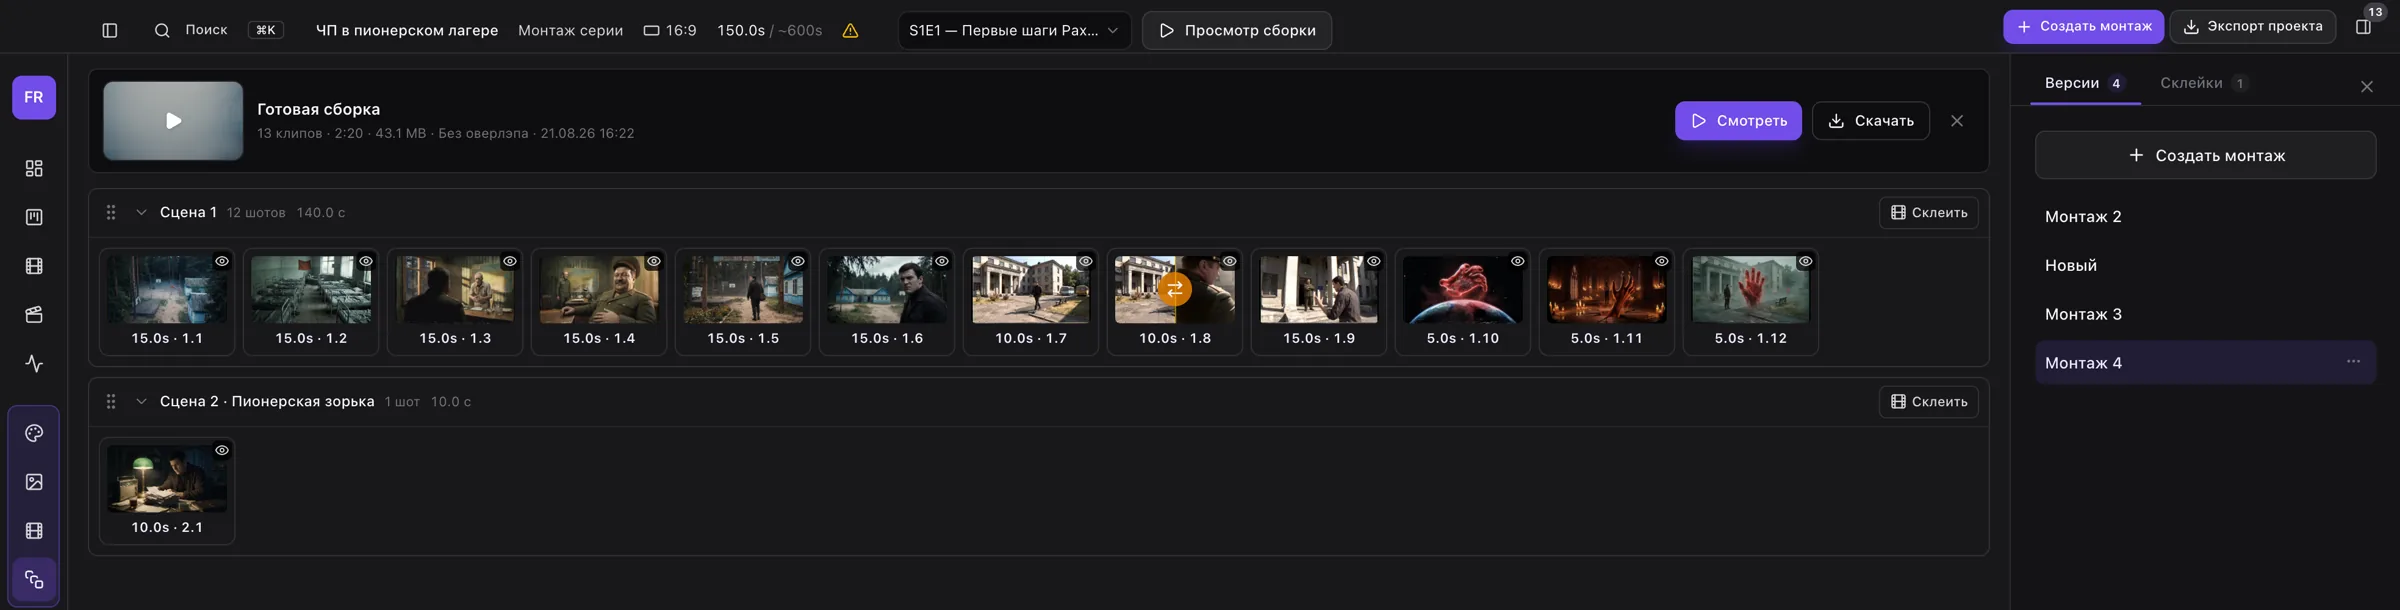Start Просмотр сборки preview
This screenshot has height=610, width=2400.
point(1237,30)
